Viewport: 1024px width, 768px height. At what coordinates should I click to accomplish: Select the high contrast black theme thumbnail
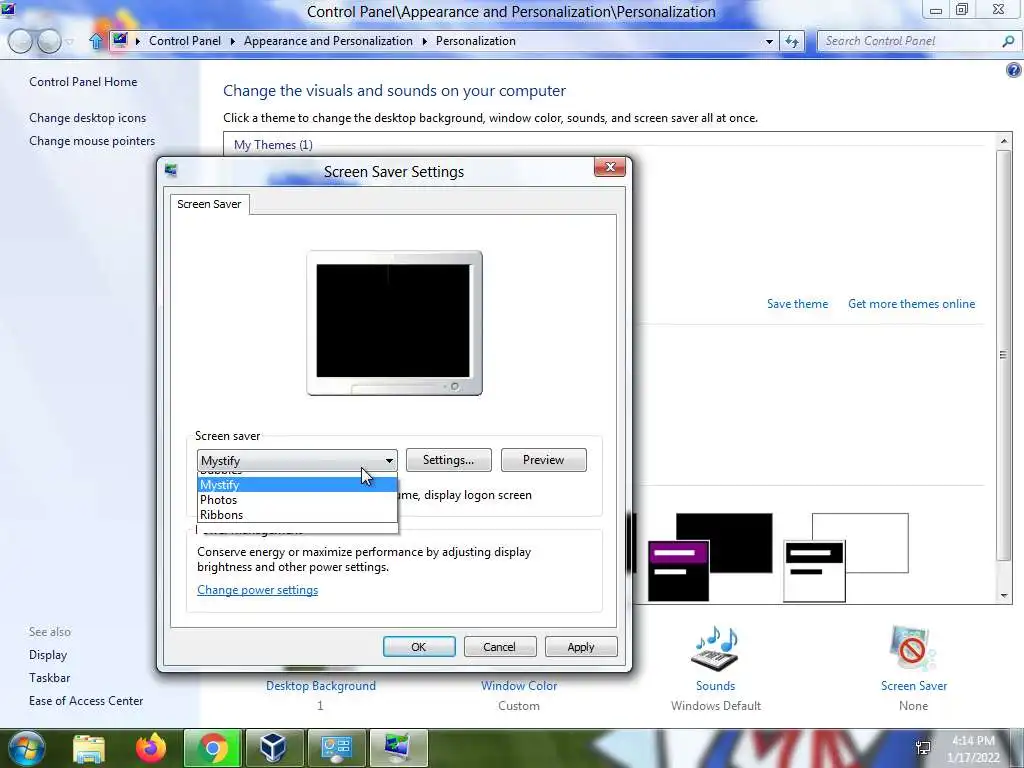coord(710,557)
